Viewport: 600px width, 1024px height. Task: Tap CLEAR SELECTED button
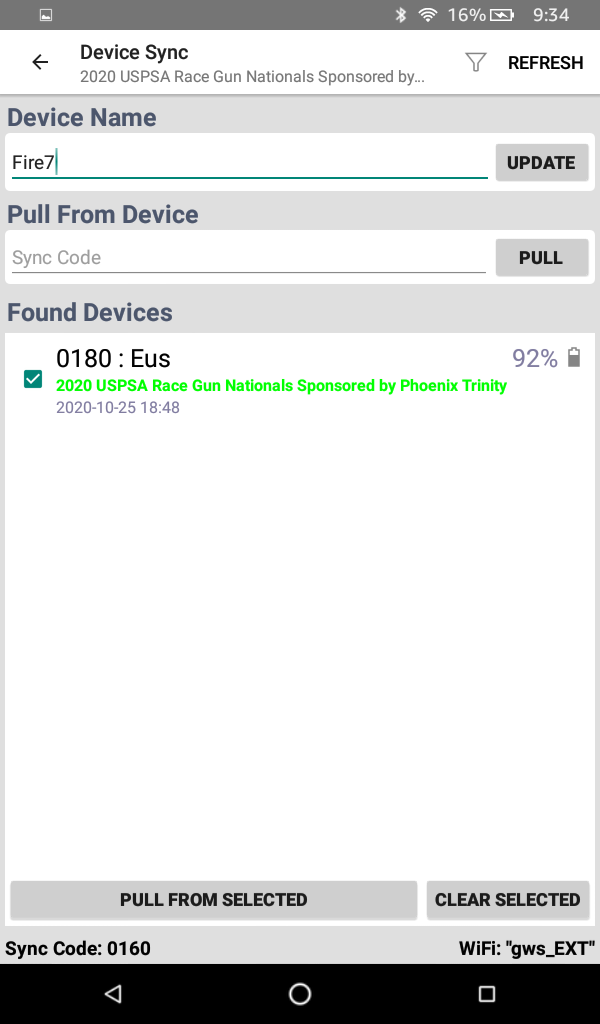coord(507,899)
